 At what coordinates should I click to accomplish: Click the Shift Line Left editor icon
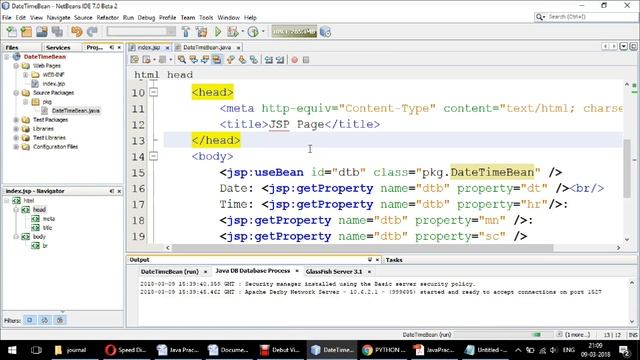click(x=269, y=60)
